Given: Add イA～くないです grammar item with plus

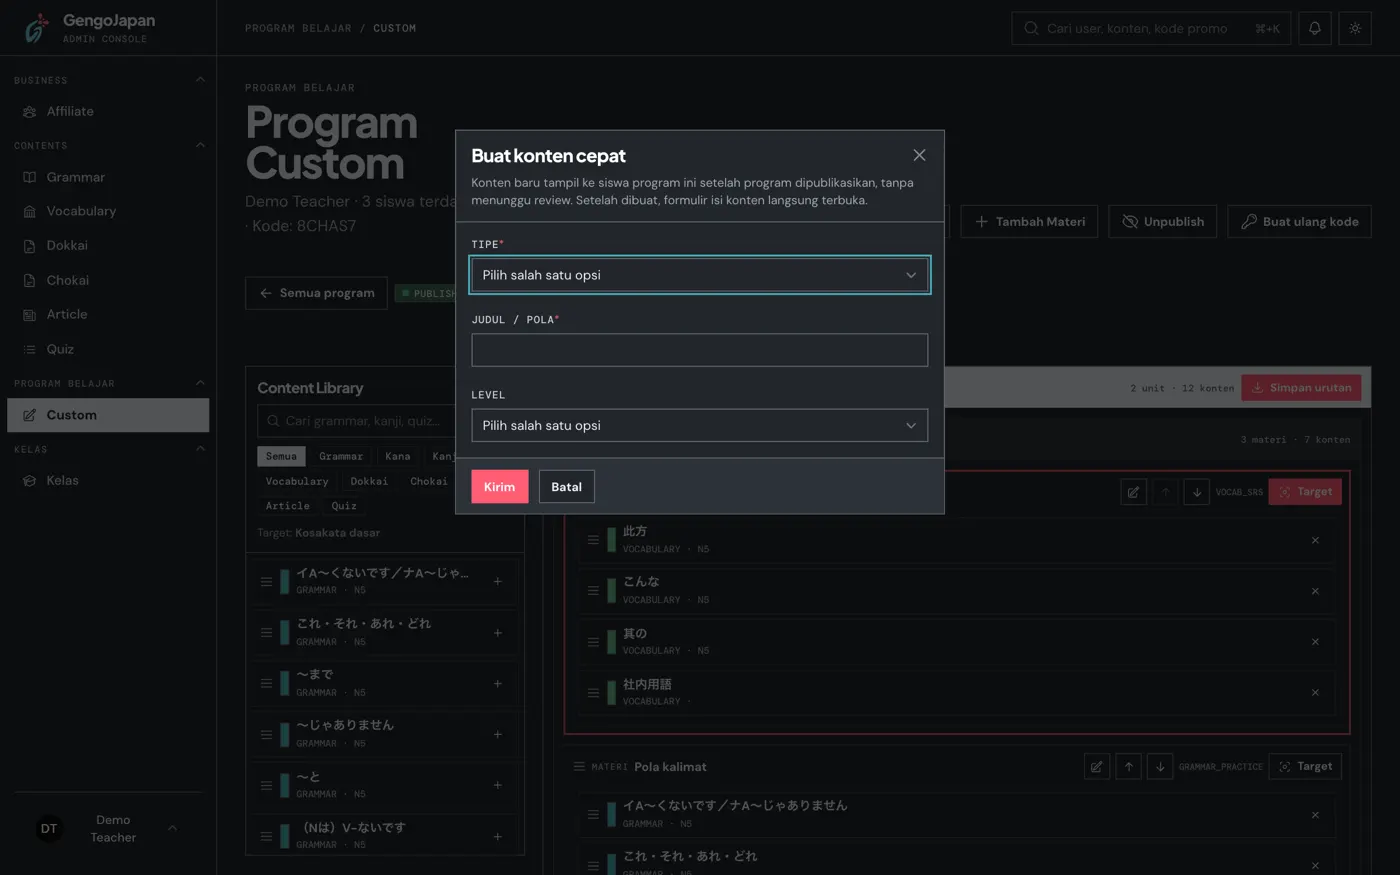Looking at the screenshot, I should (x=497, y=581).
